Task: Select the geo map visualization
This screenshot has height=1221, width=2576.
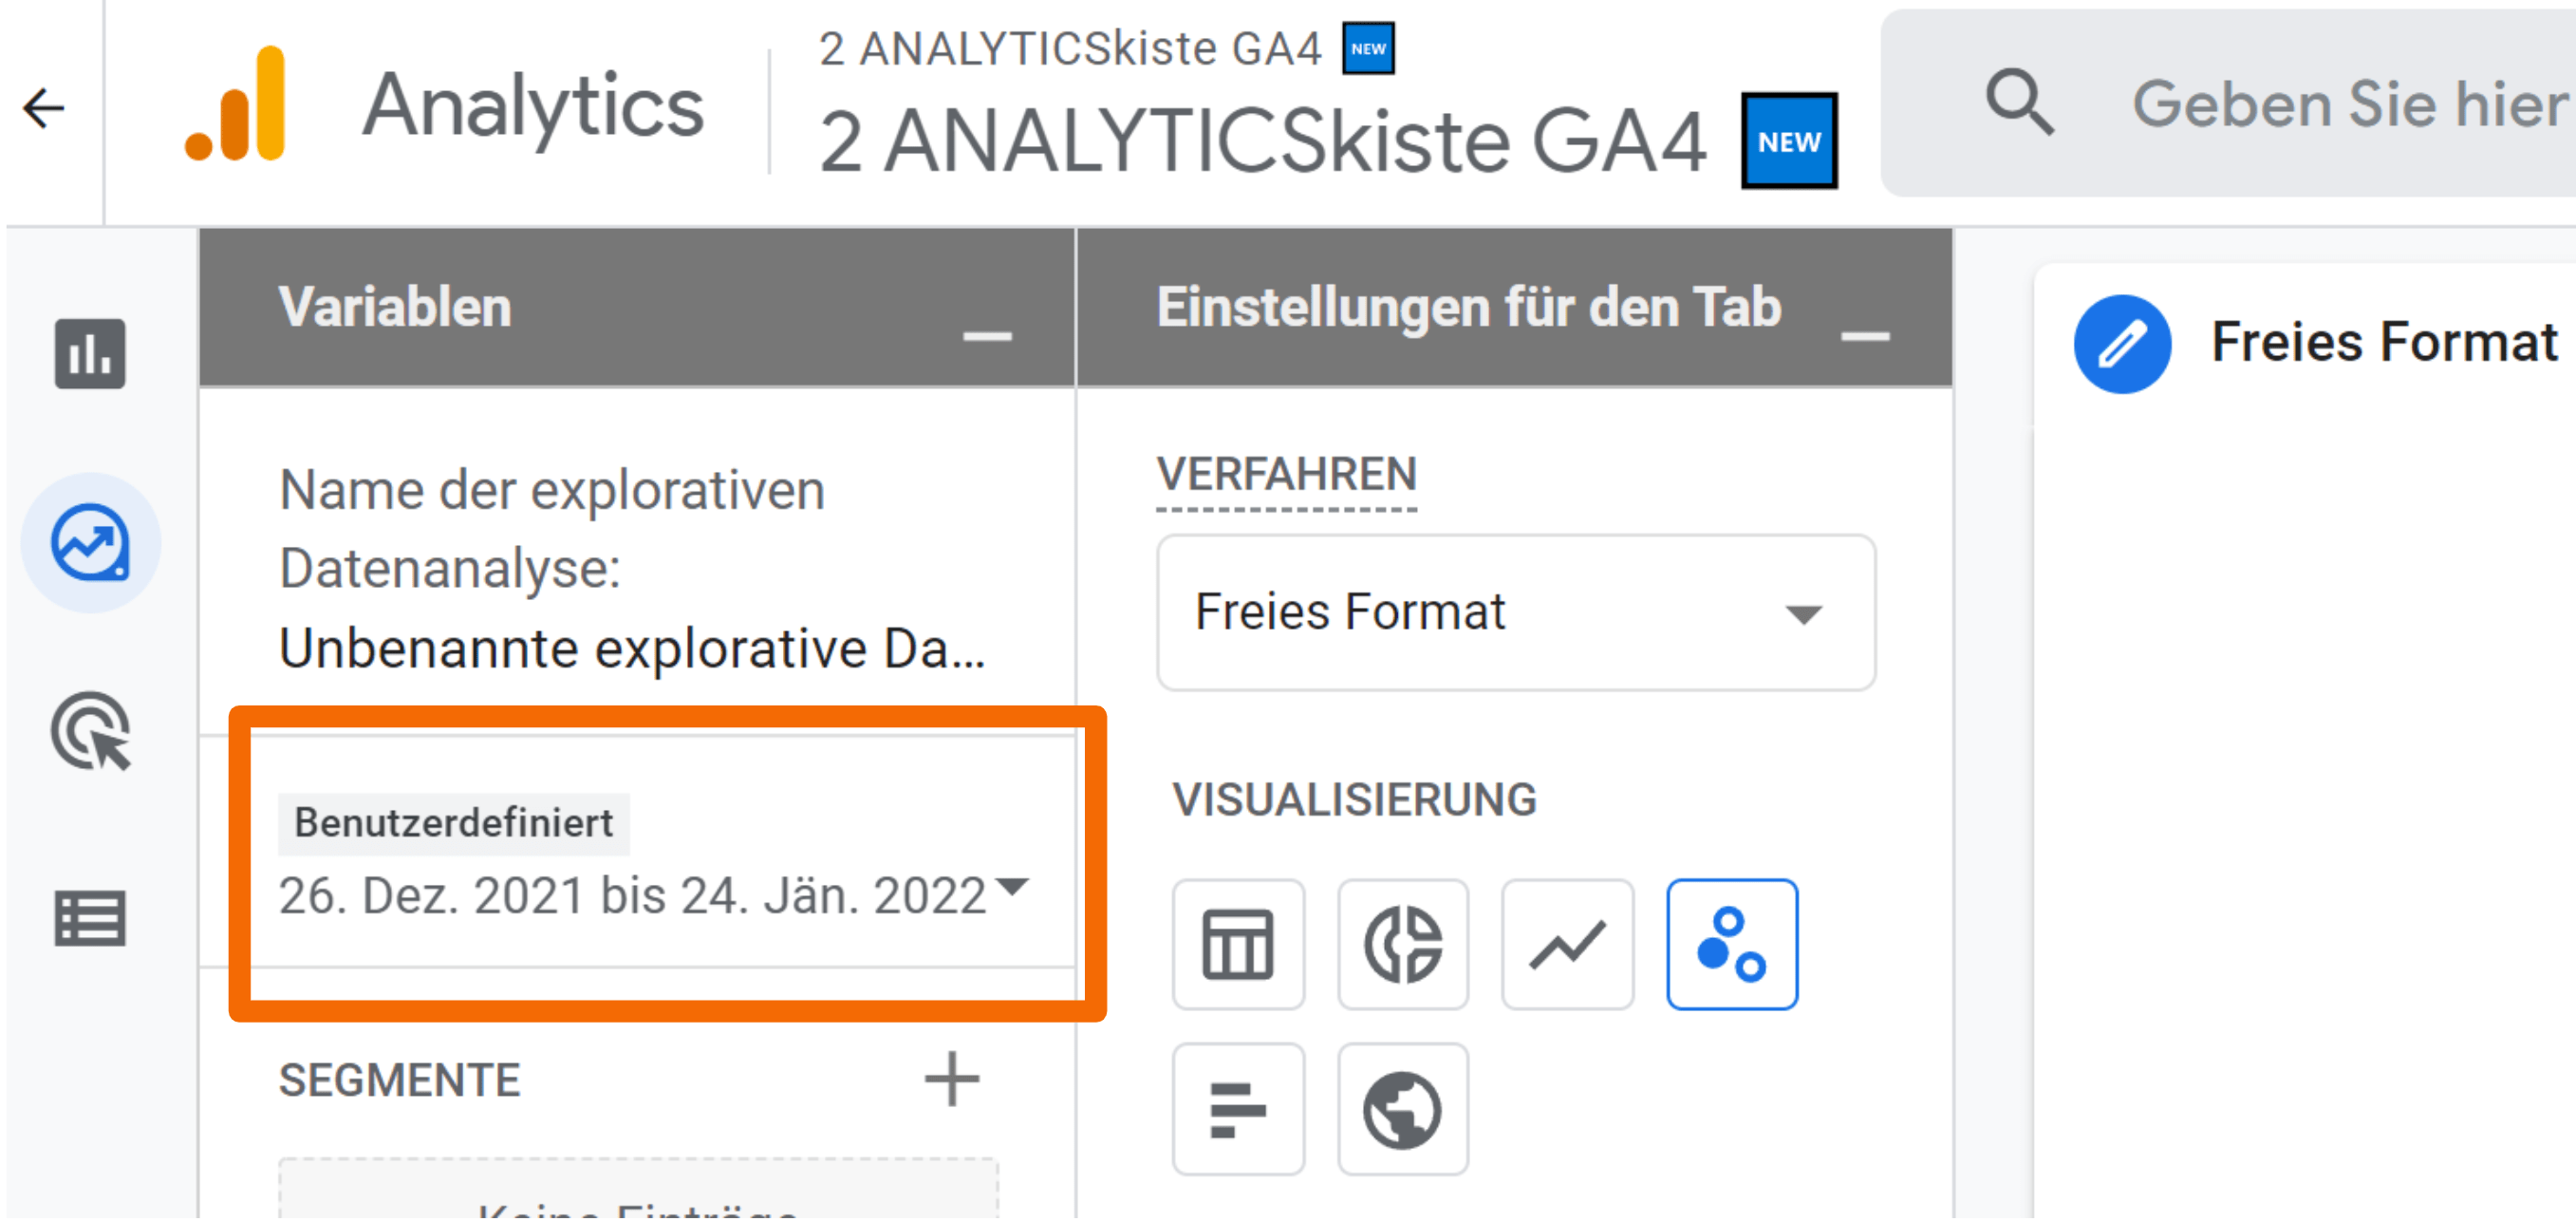Action: pos(1403,1109)
